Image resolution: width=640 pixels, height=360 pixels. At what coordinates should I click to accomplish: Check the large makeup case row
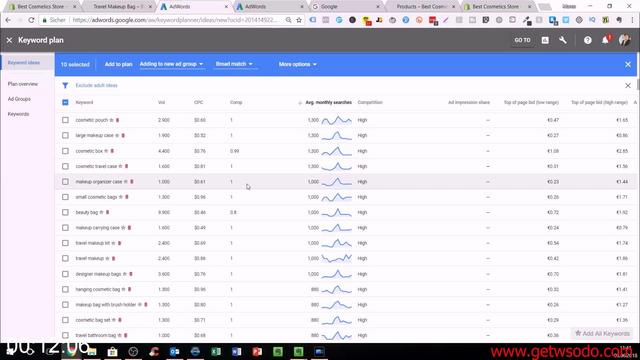(x=65, y=136)
